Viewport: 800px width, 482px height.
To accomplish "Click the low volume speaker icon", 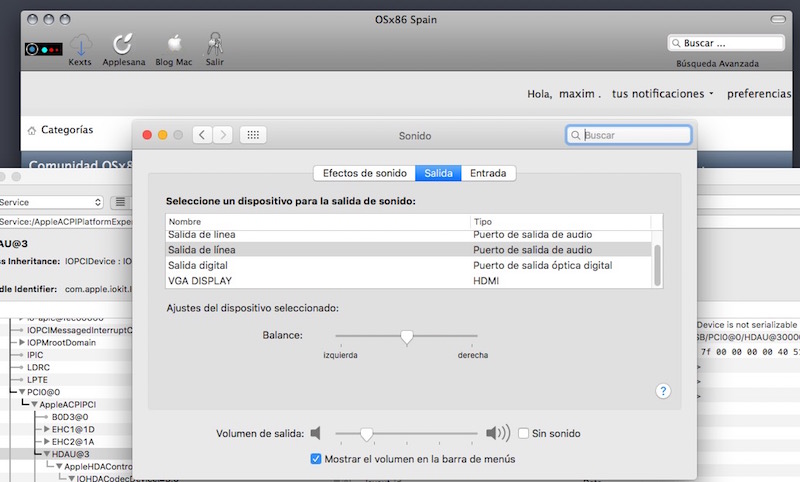I will (x=316, y=434).
